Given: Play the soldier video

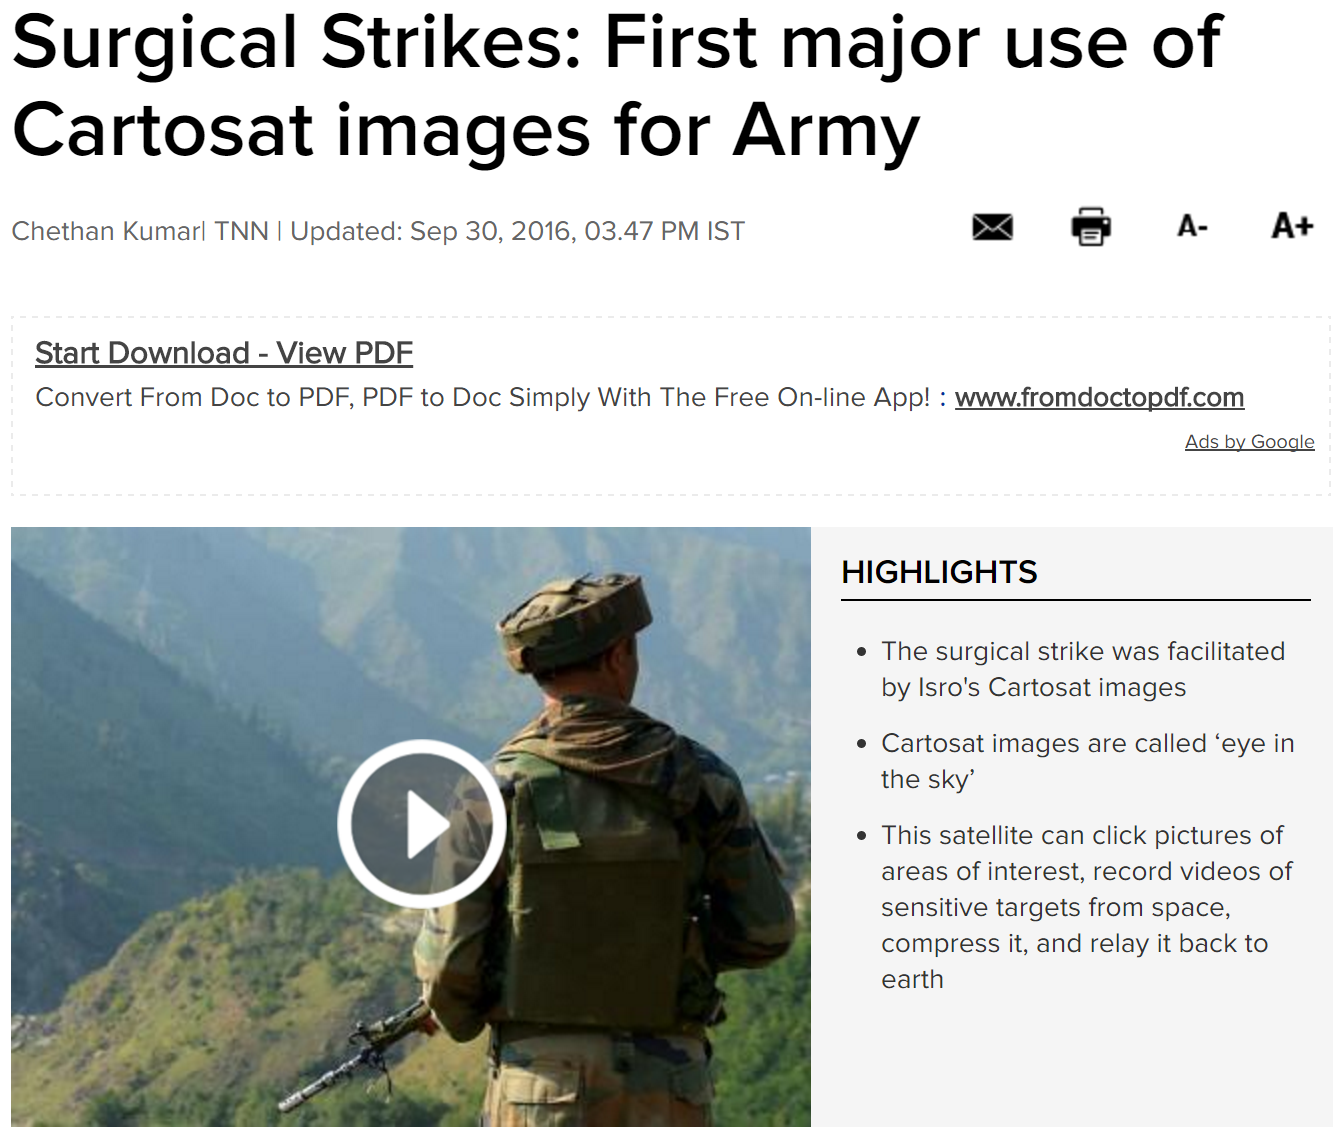Looking at the screenshot, I should pos(421,824).
